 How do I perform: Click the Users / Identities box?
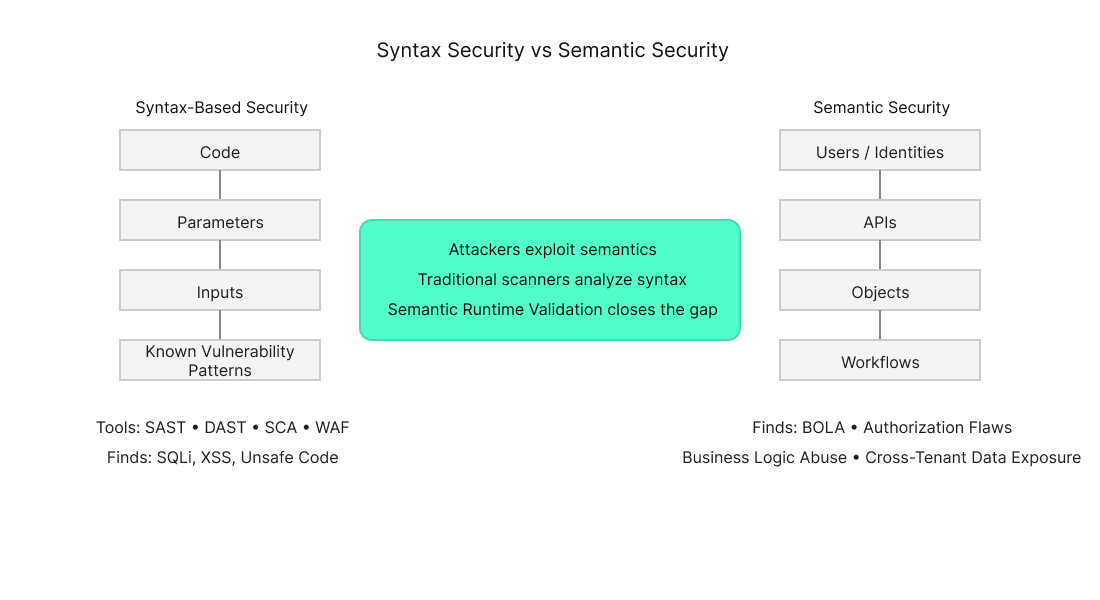[x=880, y=150]
